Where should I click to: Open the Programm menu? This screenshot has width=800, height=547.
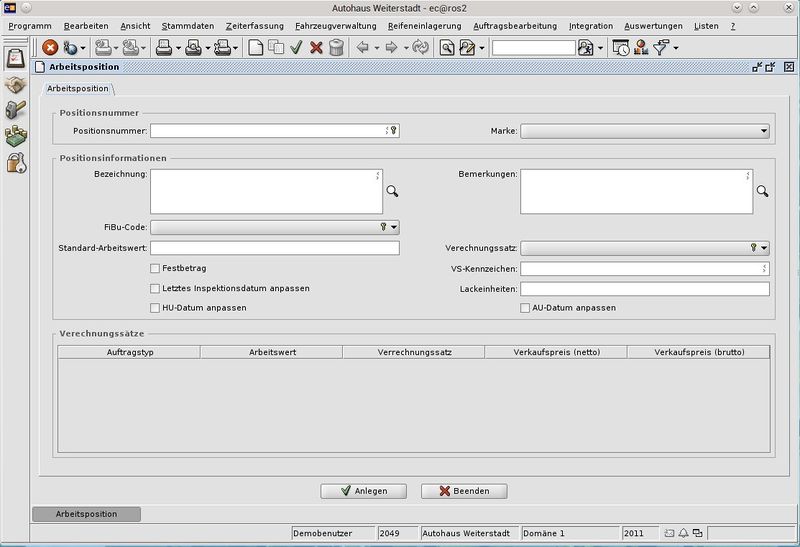point(30,26)
